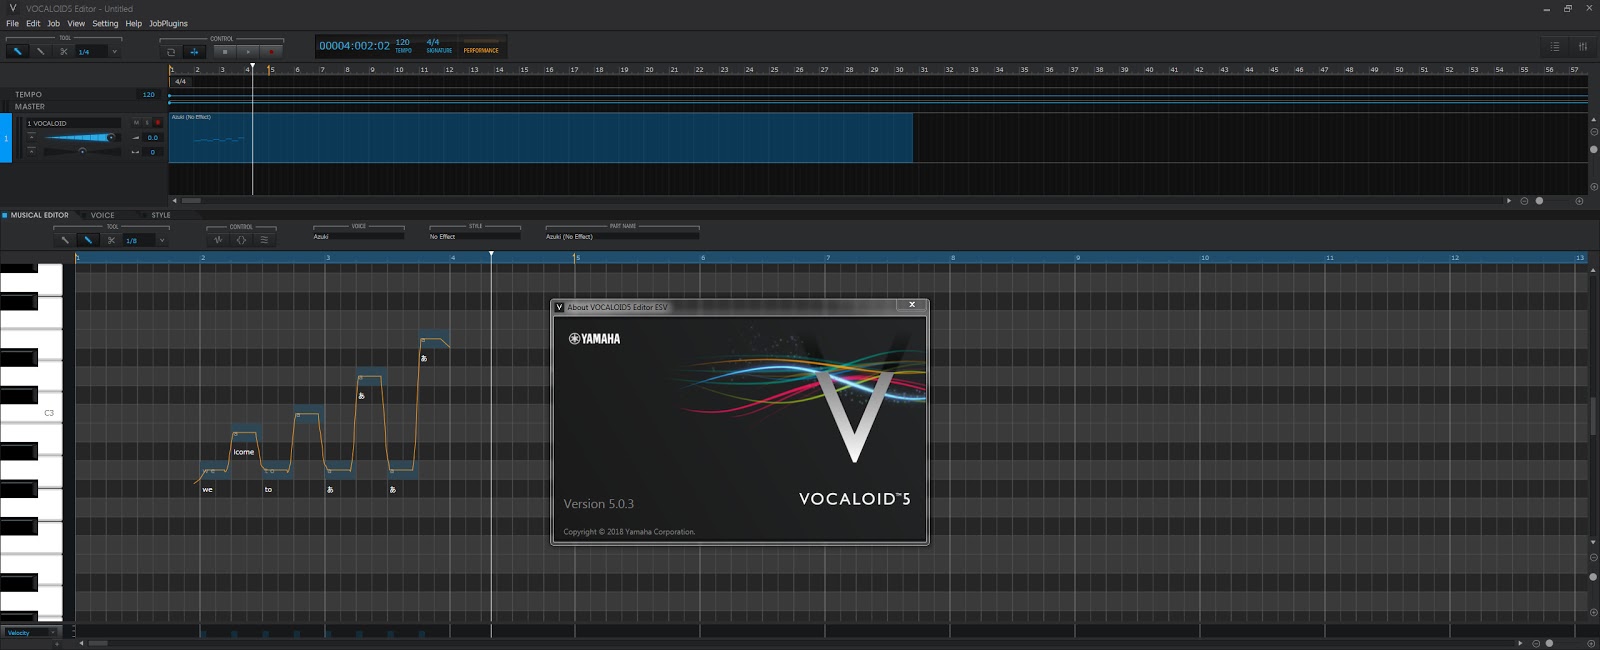Toggle the waveform display control icon
The width and height of the screenshot is (1600, 650).
(218, 240)
